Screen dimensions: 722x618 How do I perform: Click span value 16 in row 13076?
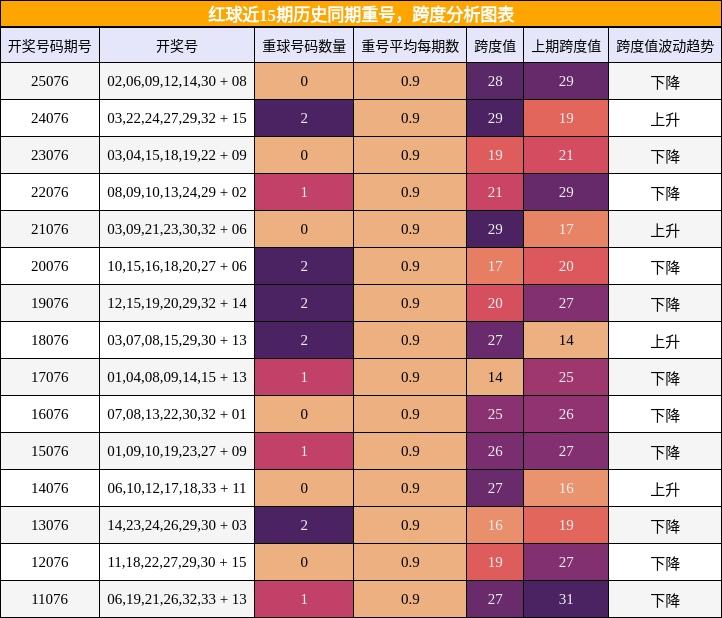tap(495, 525)
